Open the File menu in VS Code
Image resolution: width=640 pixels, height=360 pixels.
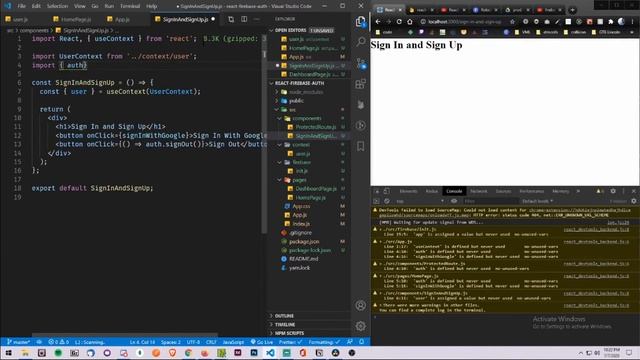click(22, 6)
